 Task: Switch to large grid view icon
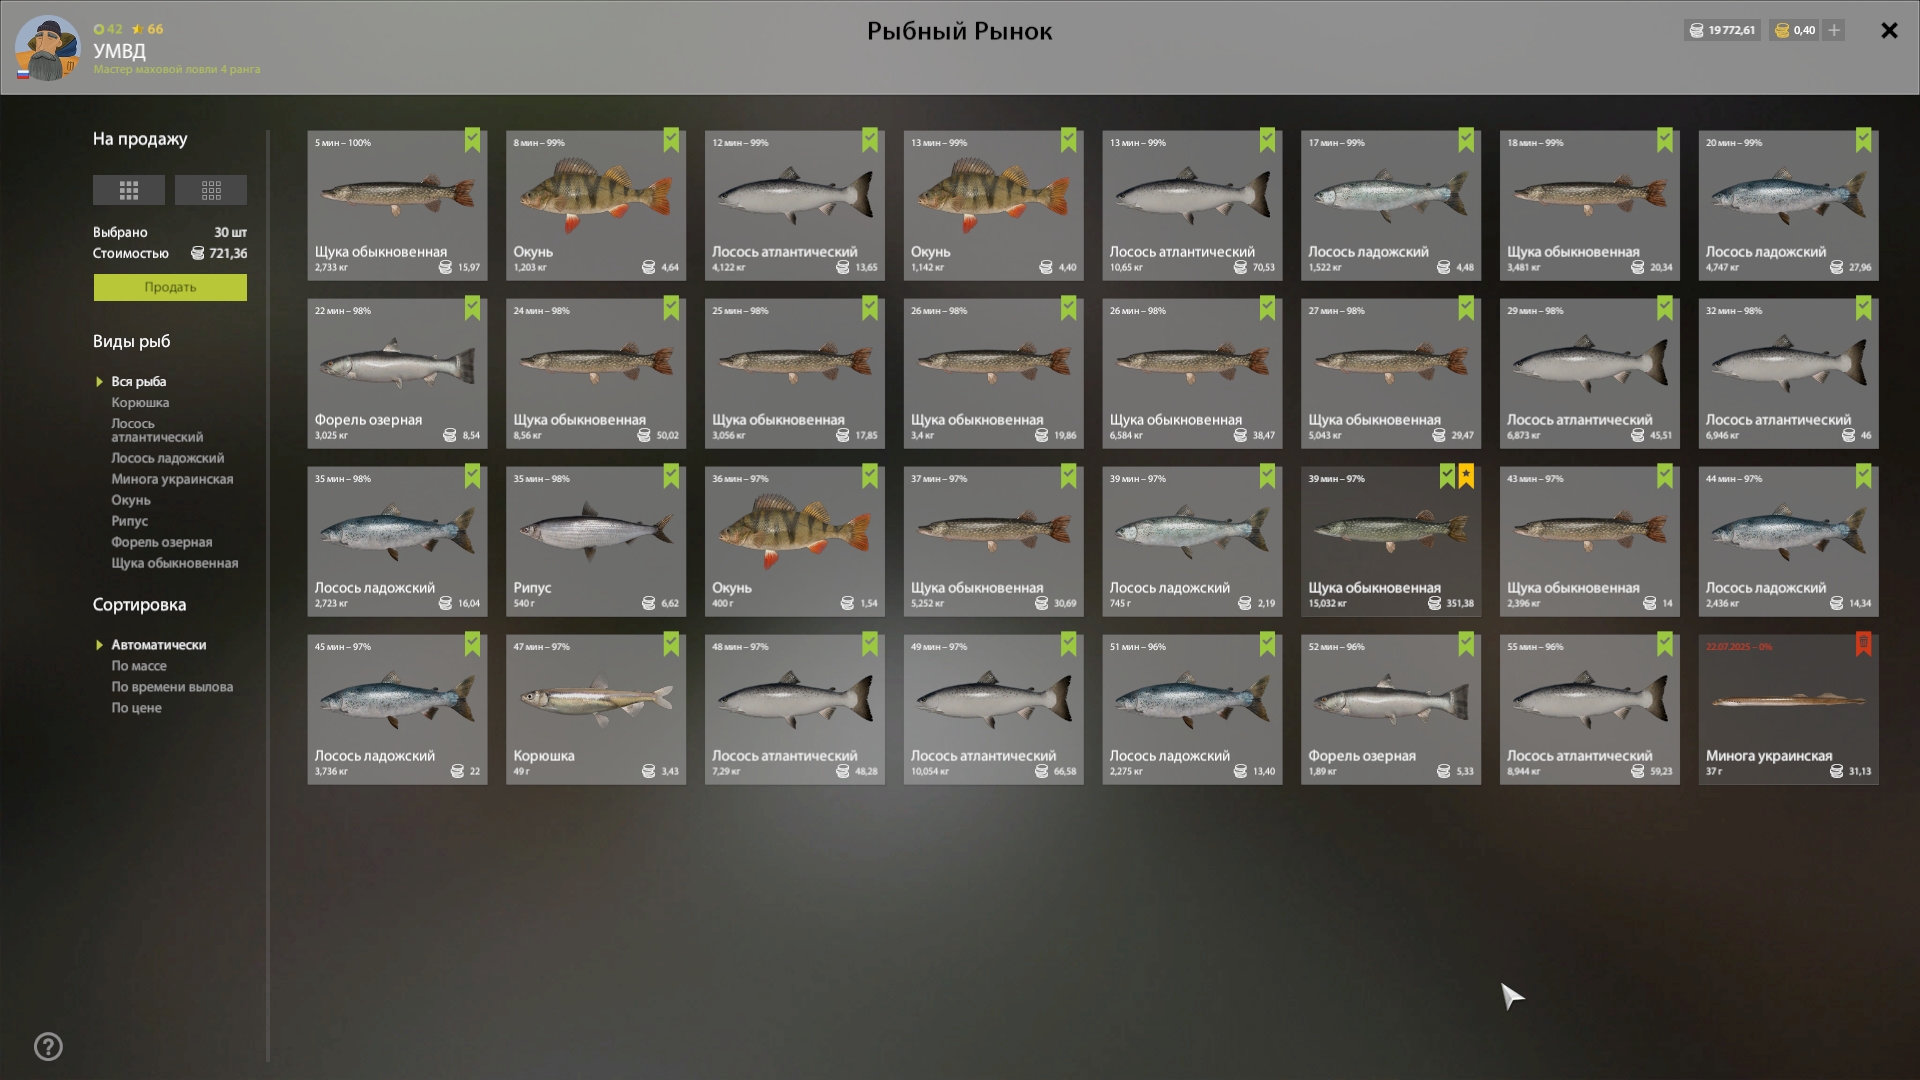click(129, 190)
